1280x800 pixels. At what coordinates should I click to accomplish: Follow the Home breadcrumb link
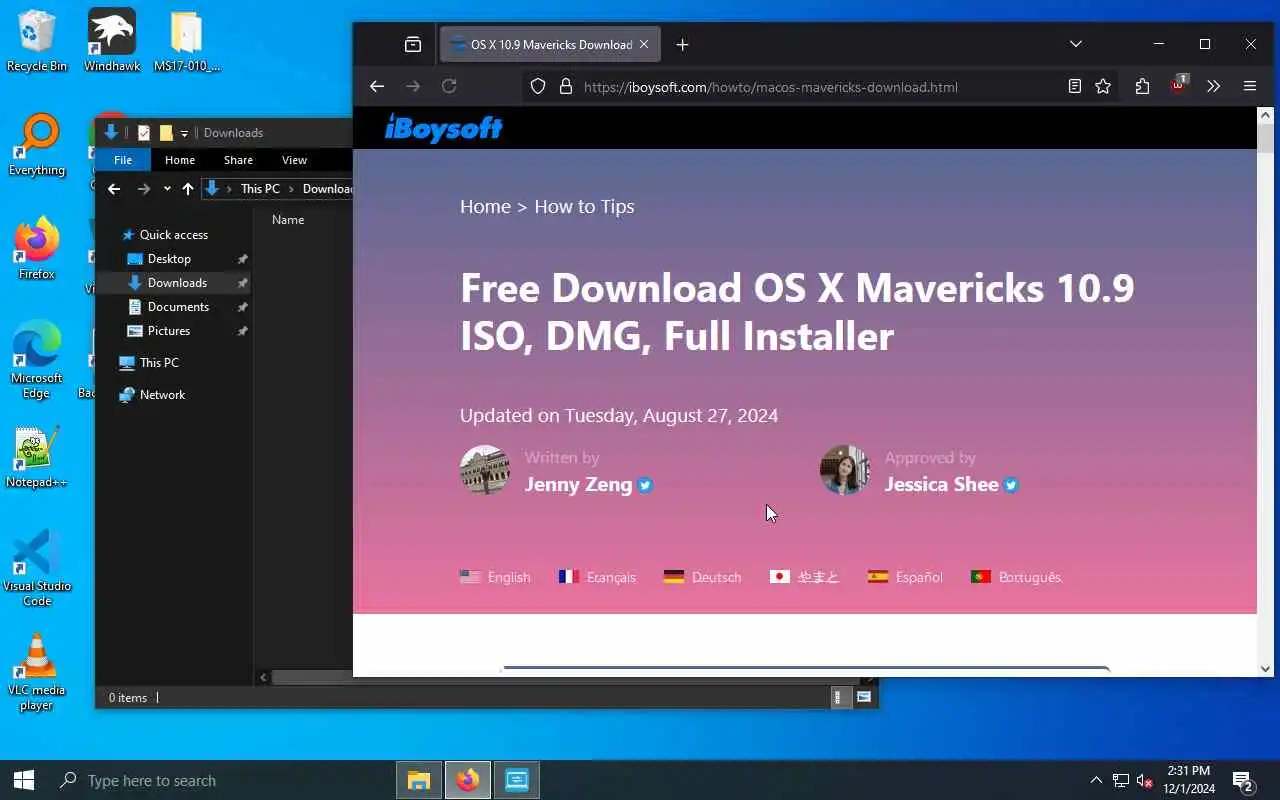coord(485,206)
